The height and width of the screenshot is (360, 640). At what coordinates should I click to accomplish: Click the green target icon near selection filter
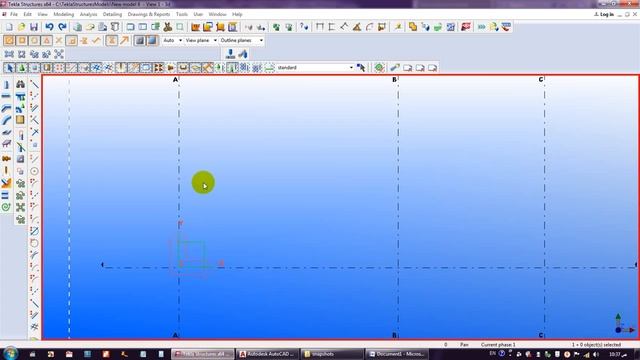click(379, 67)
